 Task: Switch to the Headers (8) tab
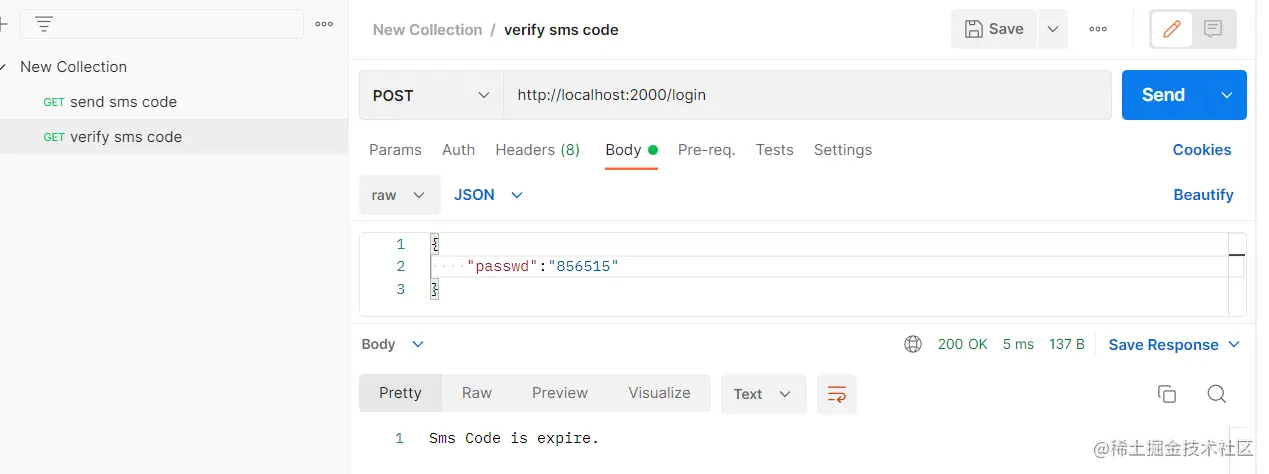coord(537,150)
